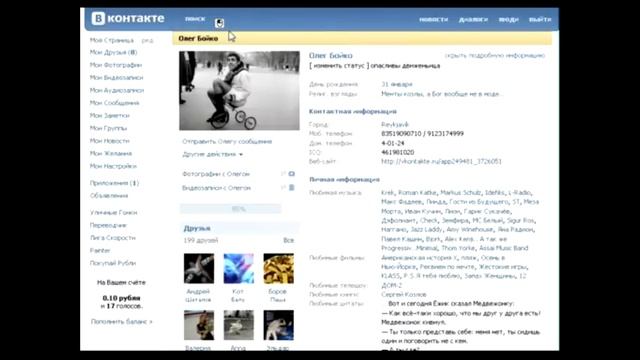This screenshot has width=640, height=360.
Task: Open Видеозаписи с Олегом link
Action: pos(216,188)
